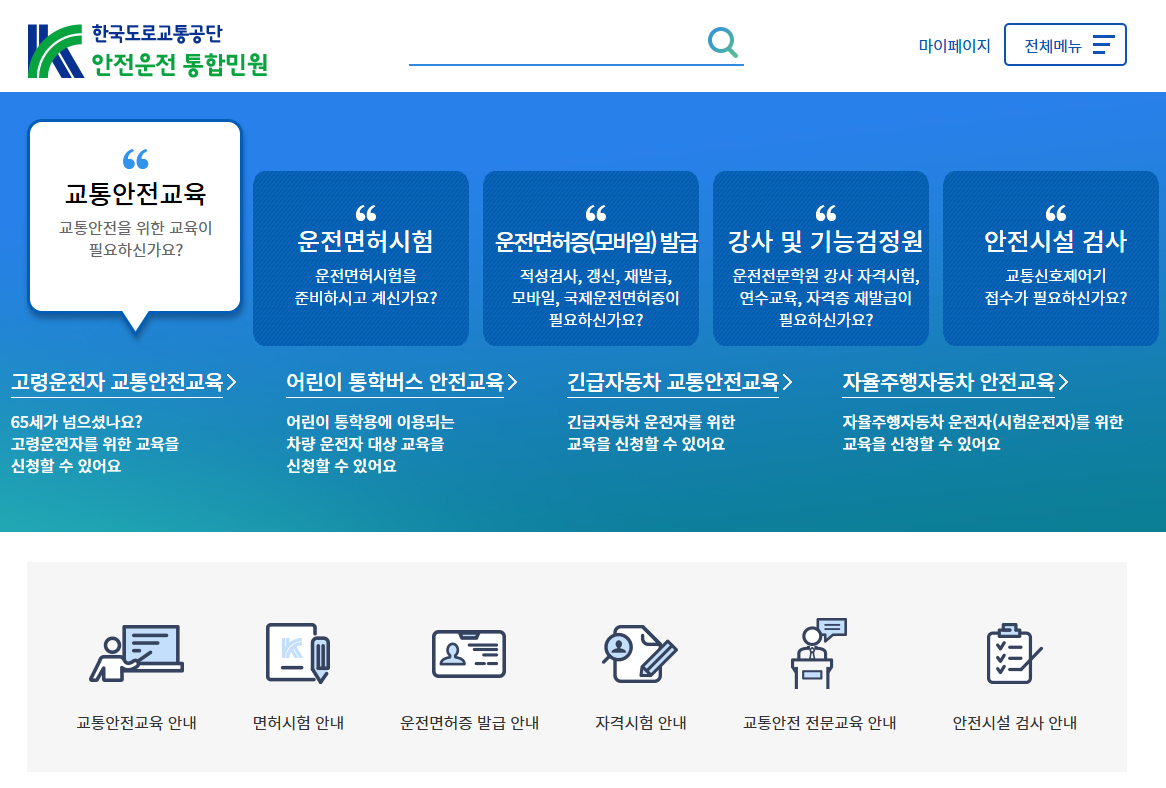Open the 전체메�u hamburger menu button

pos(1065,45)
